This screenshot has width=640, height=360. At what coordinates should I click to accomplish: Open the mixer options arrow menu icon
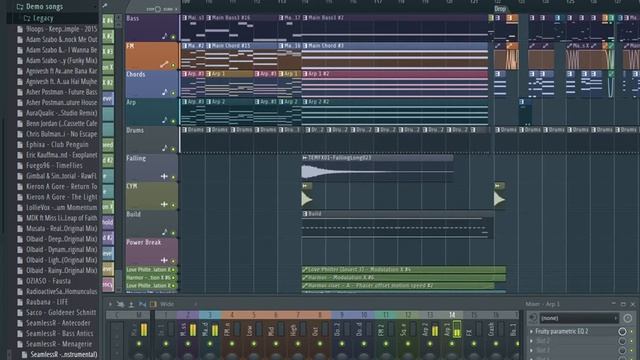[x=110, y=304]
